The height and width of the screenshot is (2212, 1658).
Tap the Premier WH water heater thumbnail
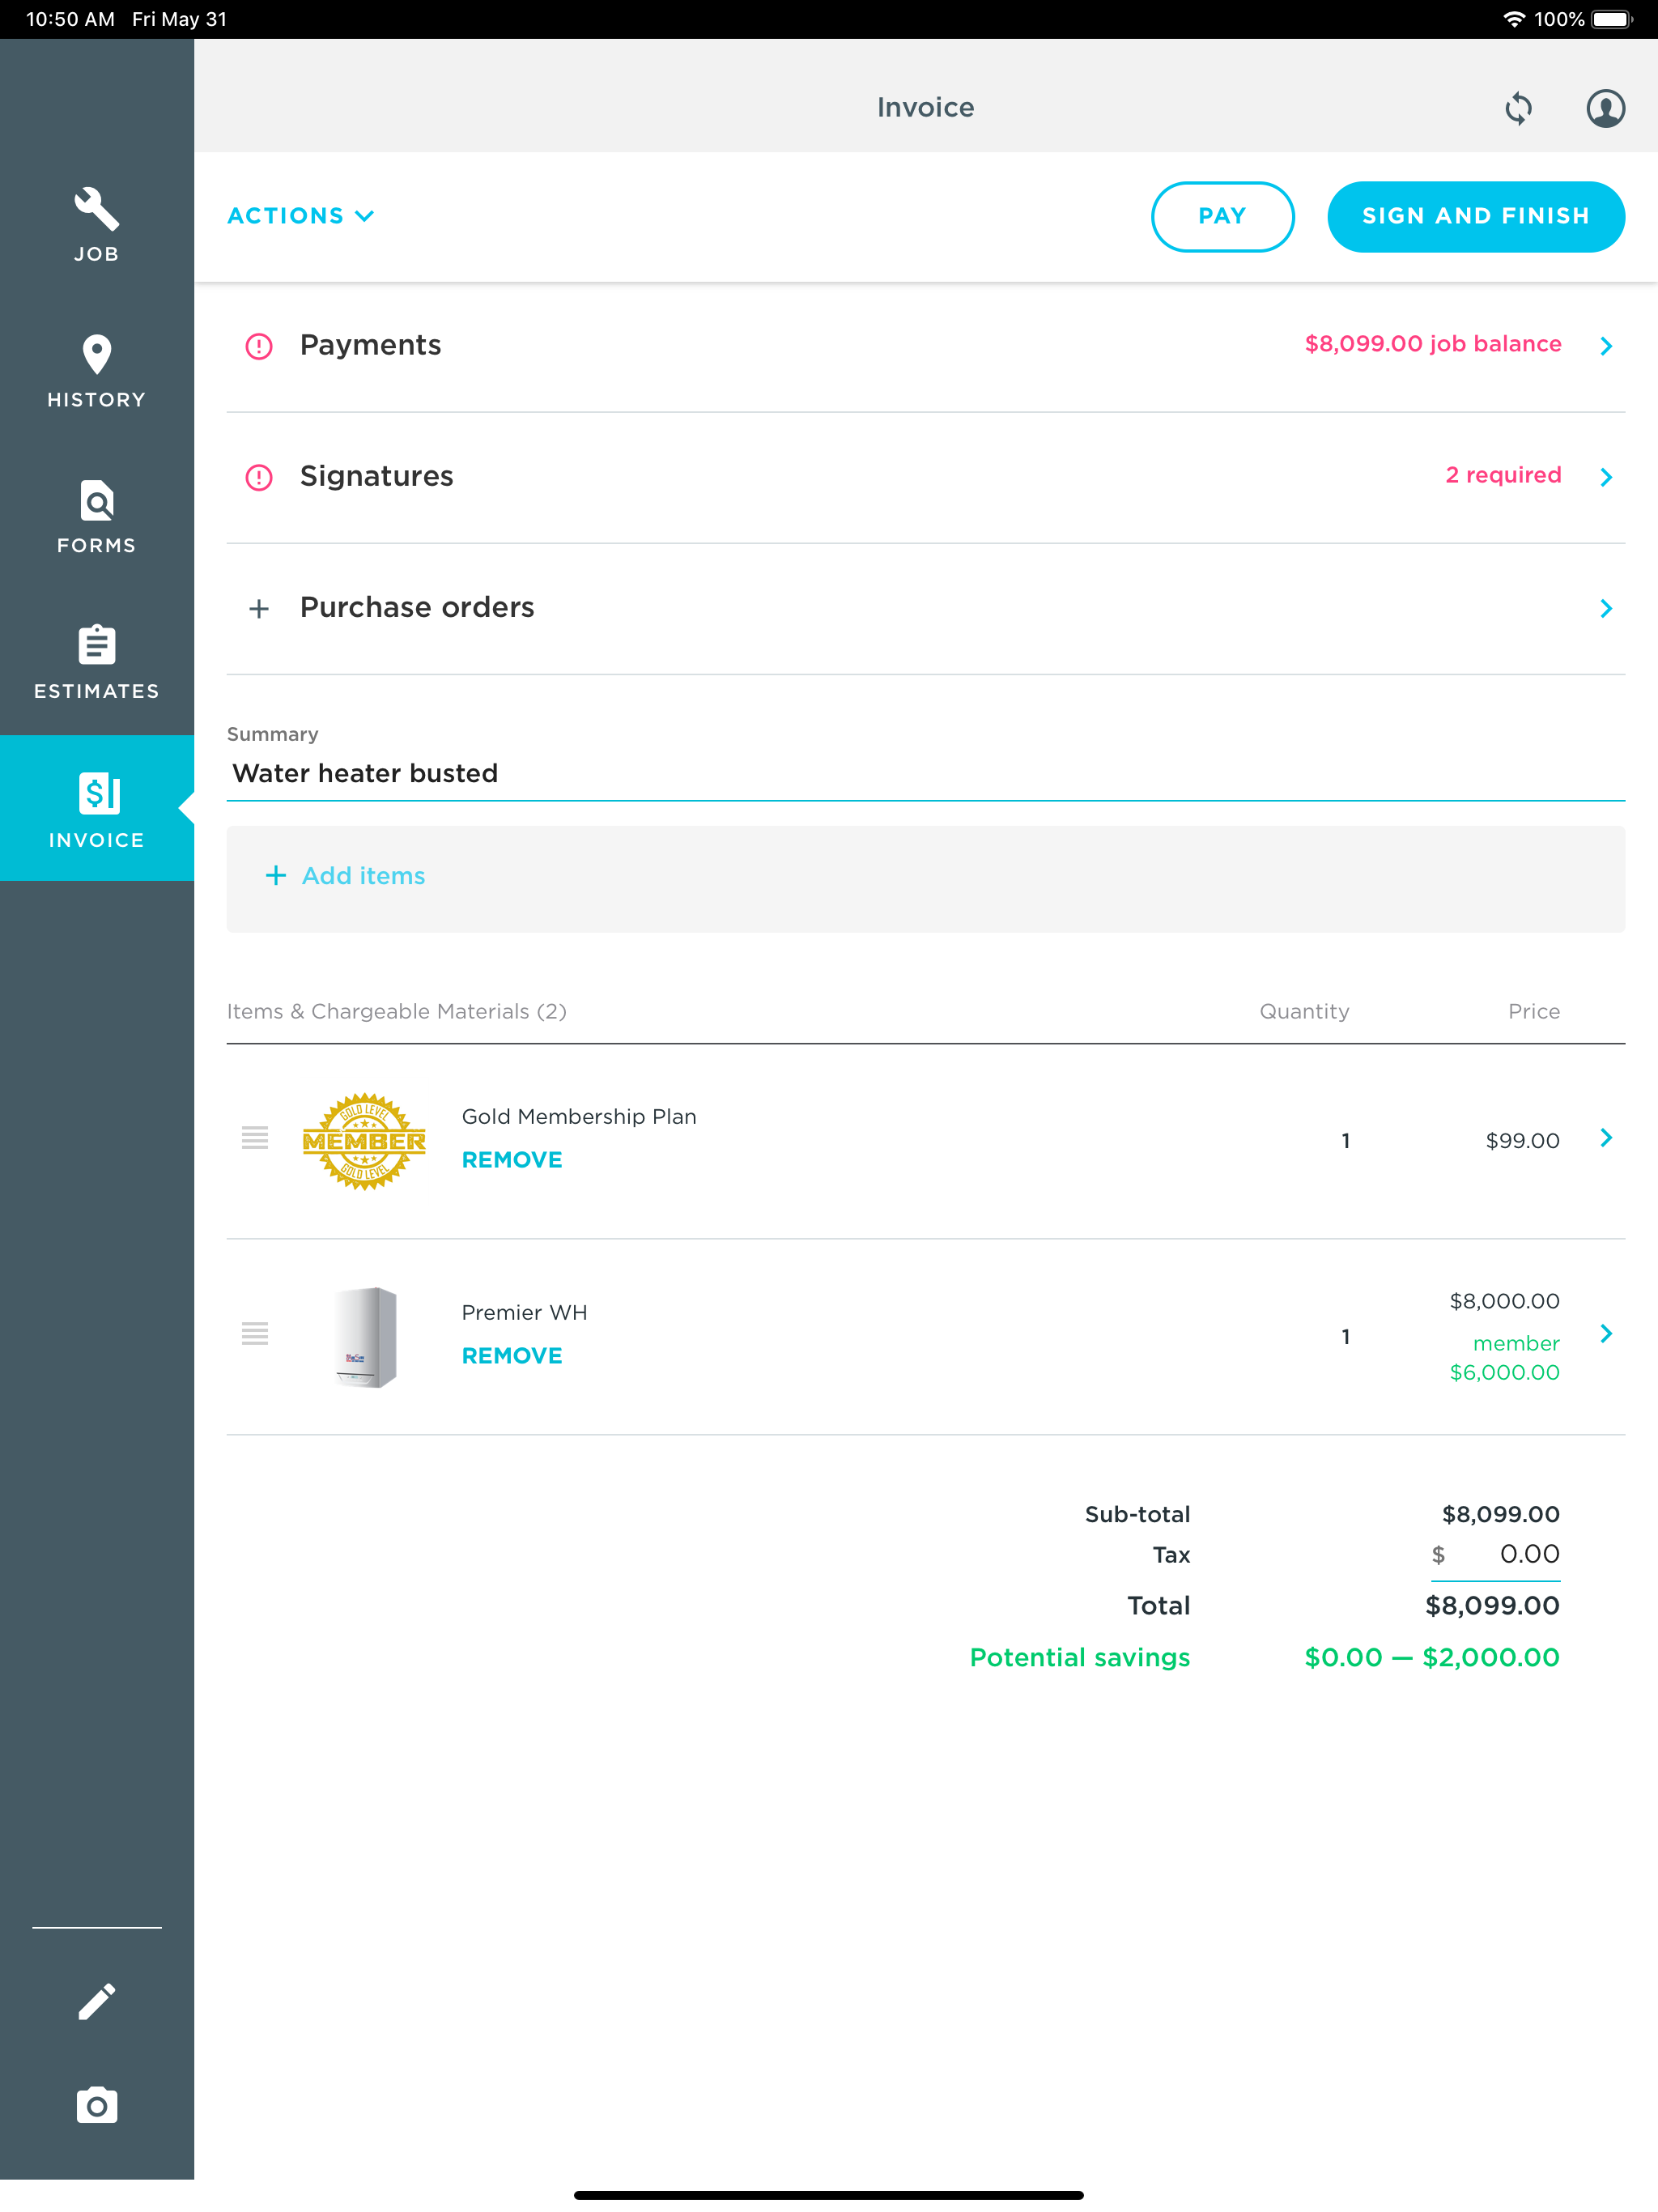pos(365,1336)
